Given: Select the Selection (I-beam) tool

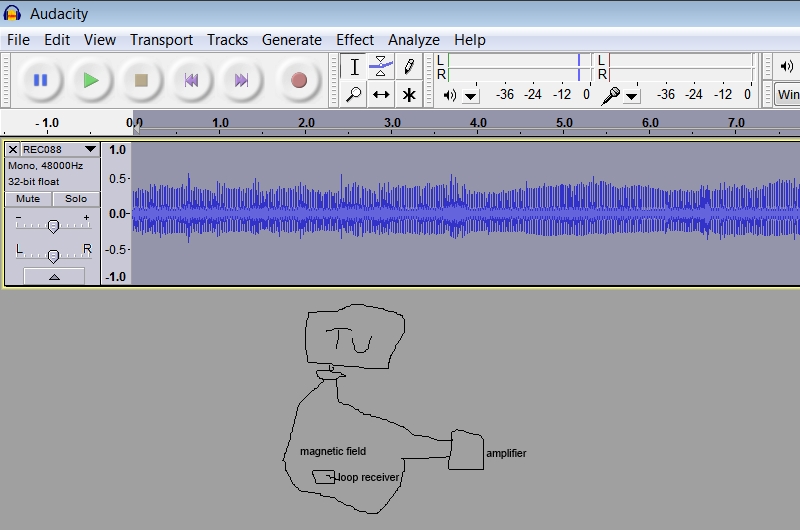Looking at the screenshot, I should 353,67.
